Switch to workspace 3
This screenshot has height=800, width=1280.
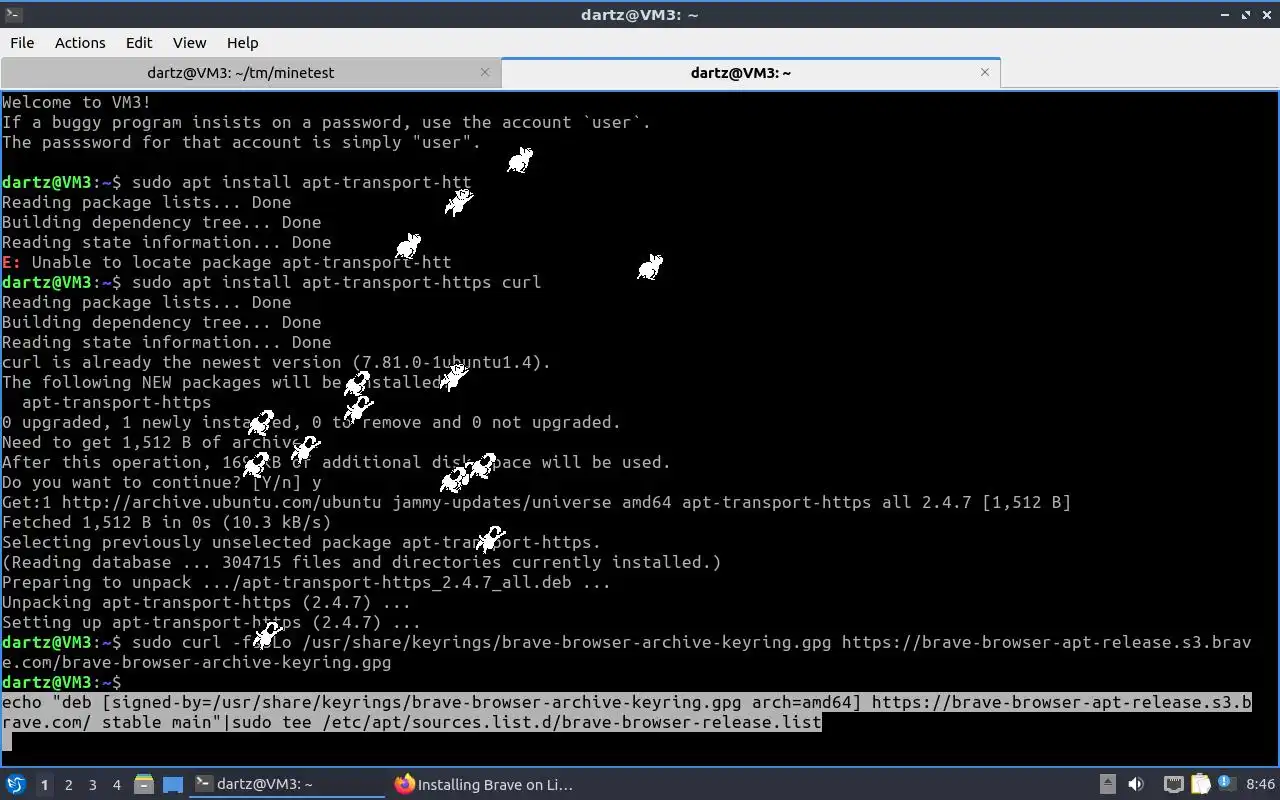93,785
